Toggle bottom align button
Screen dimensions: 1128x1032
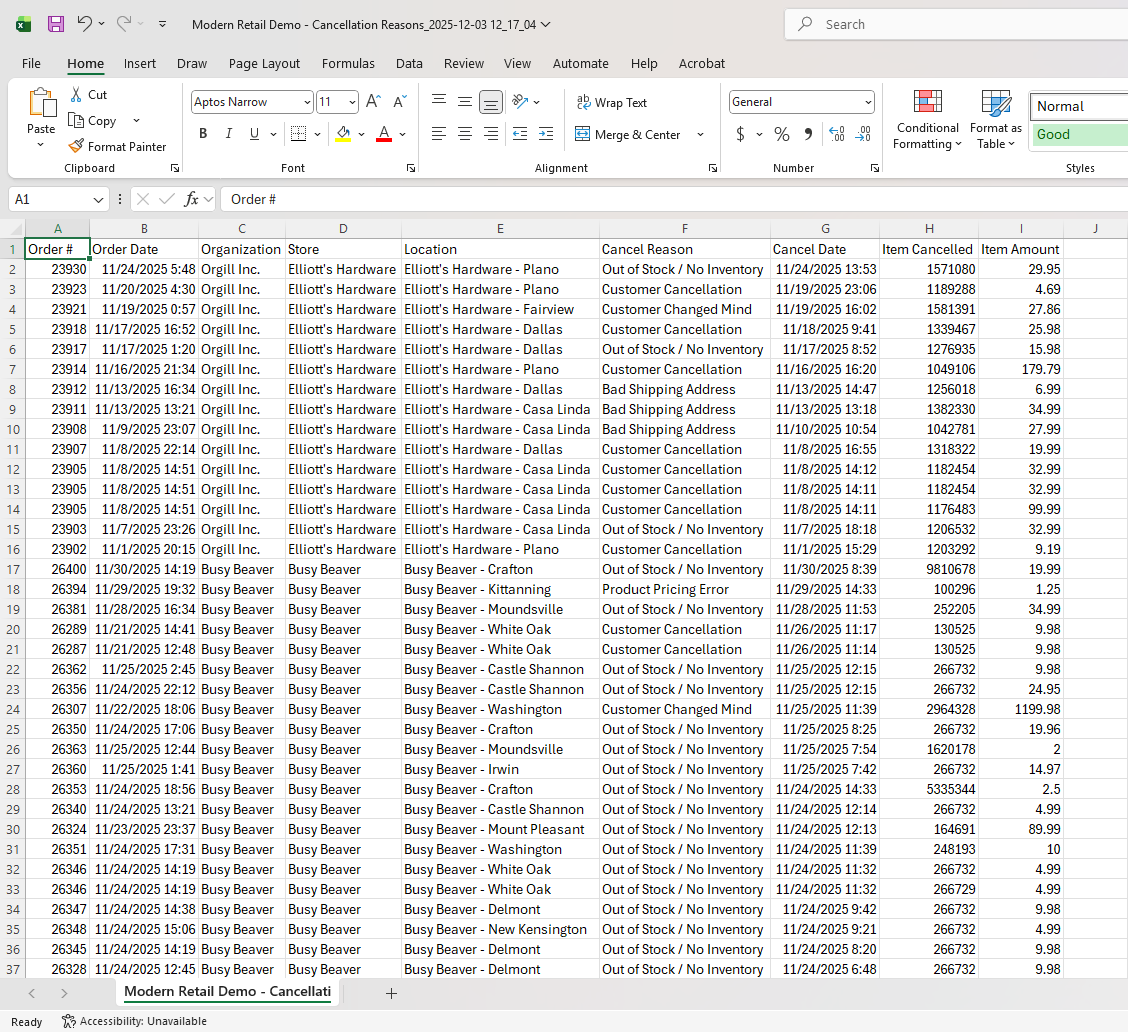pyautogui.click(x=491, y=102)
